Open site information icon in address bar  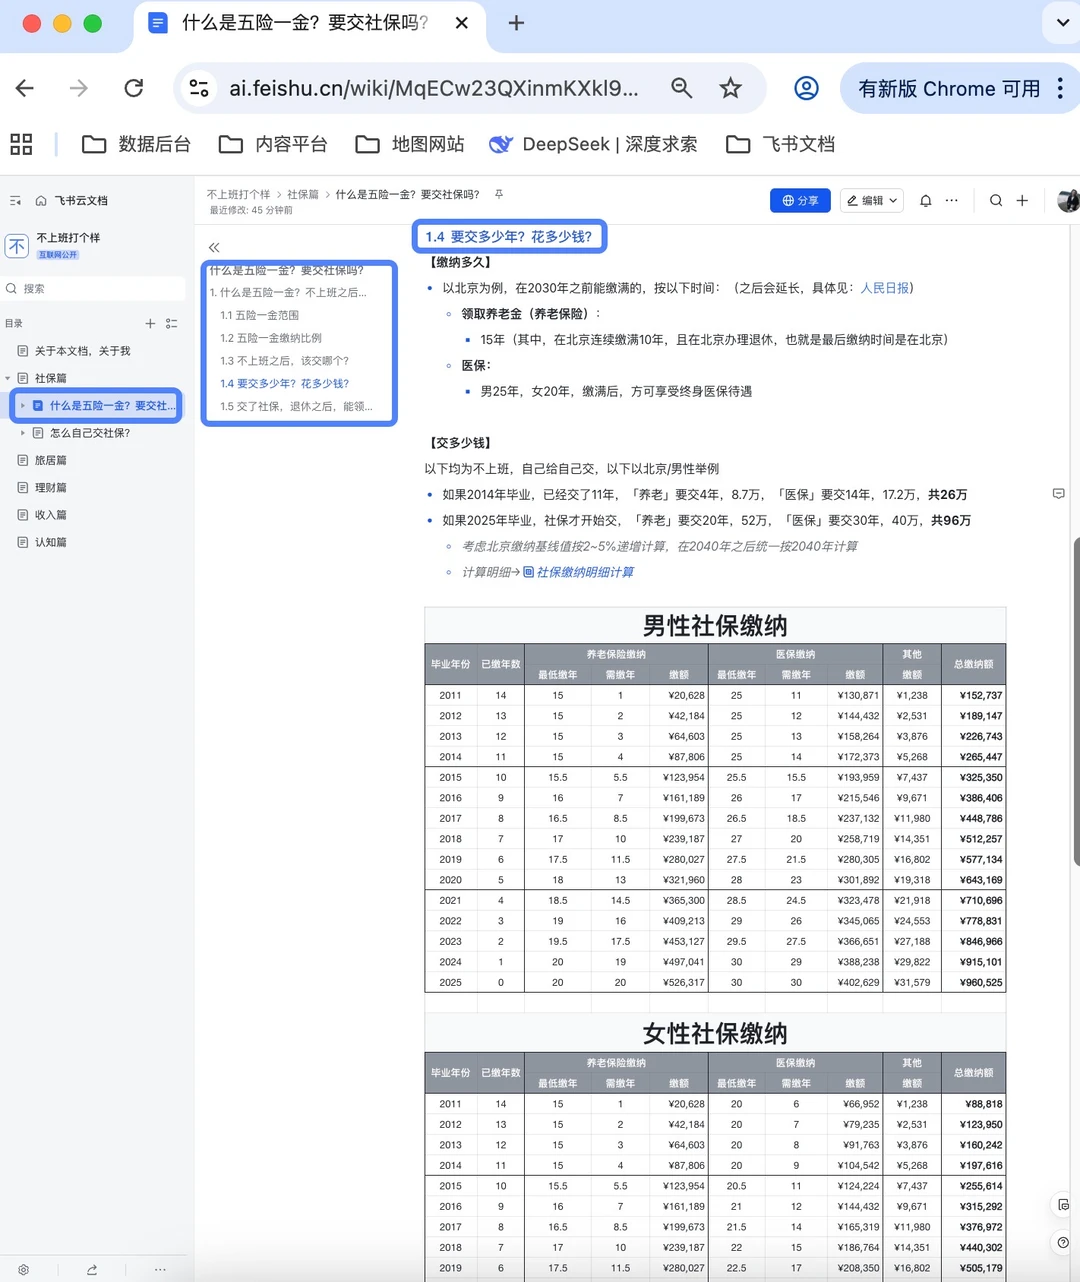tap(199, 88)
